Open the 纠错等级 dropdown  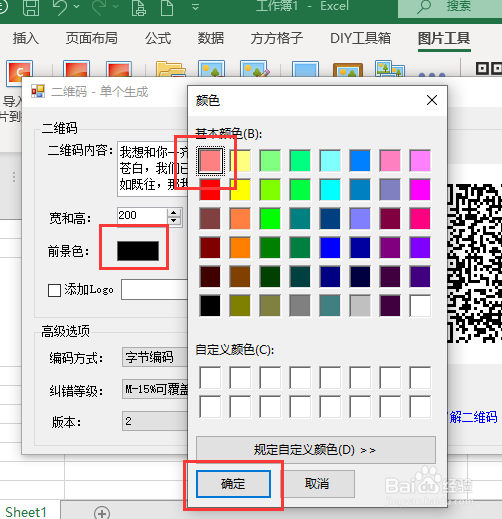[155, 389]
